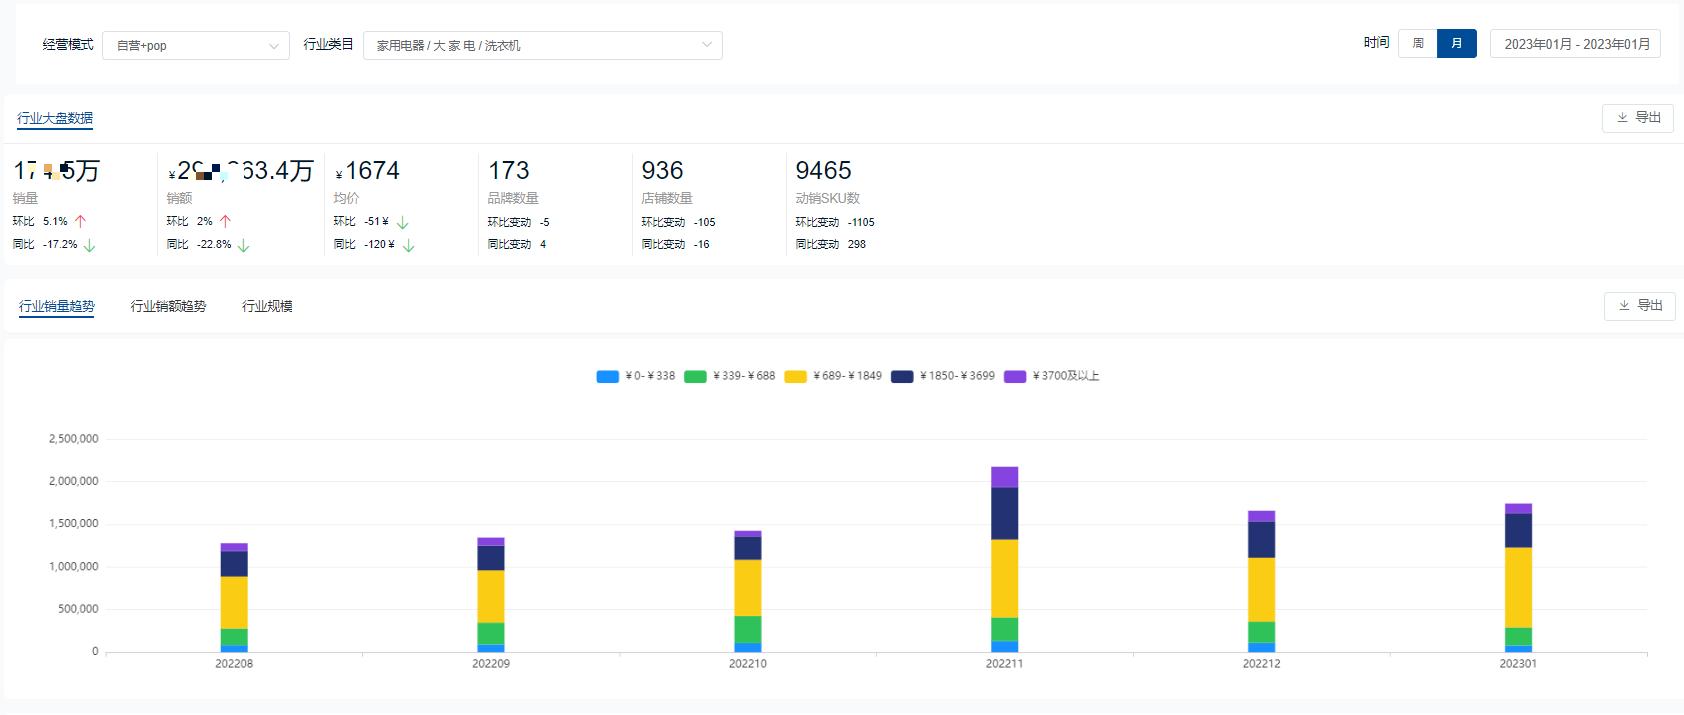
Task: Open the 经营模式 dropdown showing 自营+pop
Action: coord(196,46)
